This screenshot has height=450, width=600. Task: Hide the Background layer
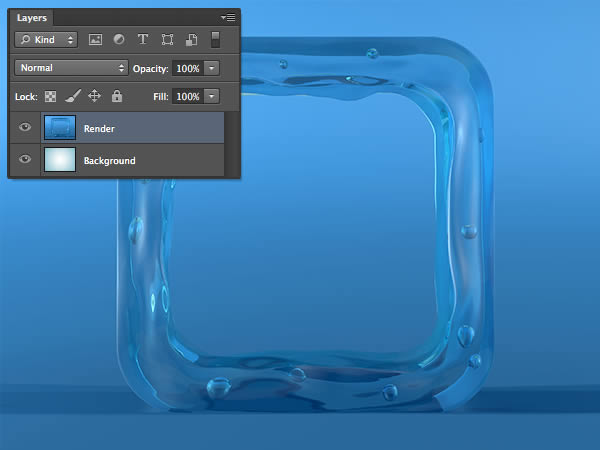point(25,158)
